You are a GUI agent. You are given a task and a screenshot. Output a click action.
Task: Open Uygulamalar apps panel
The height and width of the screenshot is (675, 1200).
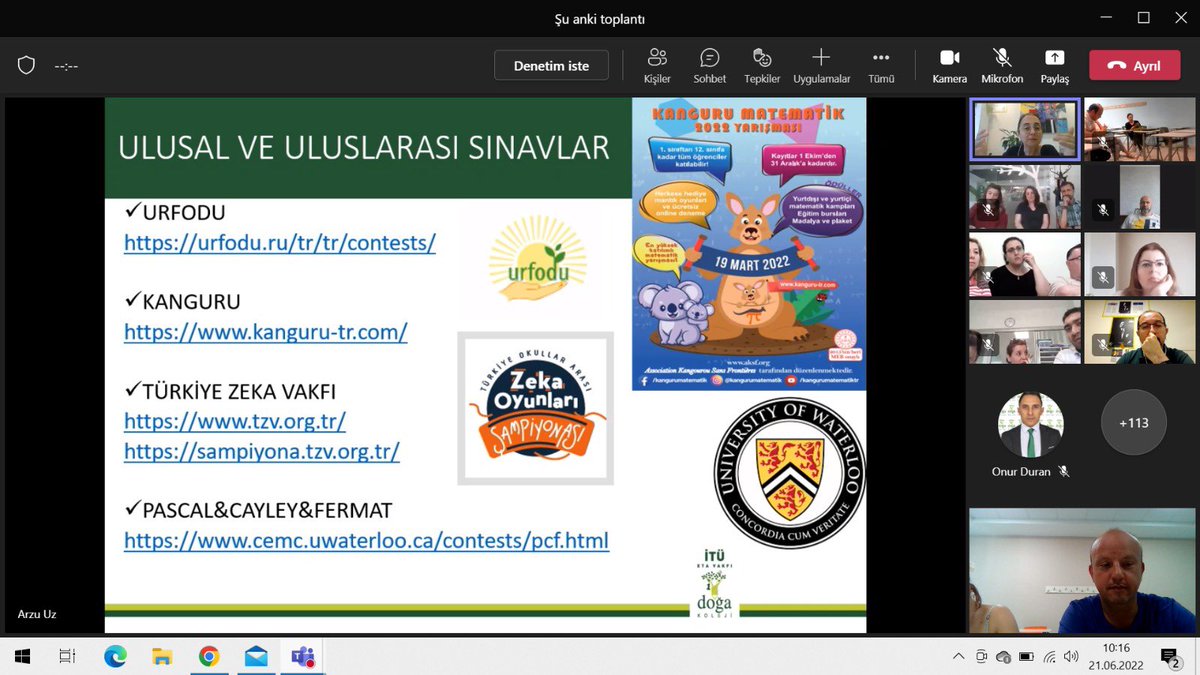point(821,65)
